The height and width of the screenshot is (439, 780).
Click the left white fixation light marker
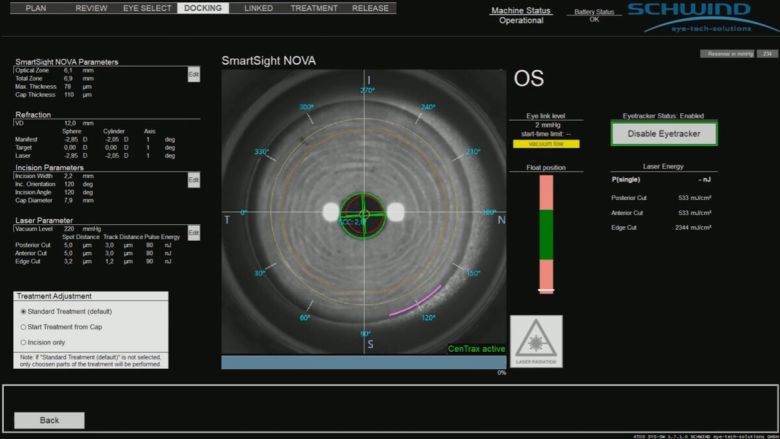point(332,212)
